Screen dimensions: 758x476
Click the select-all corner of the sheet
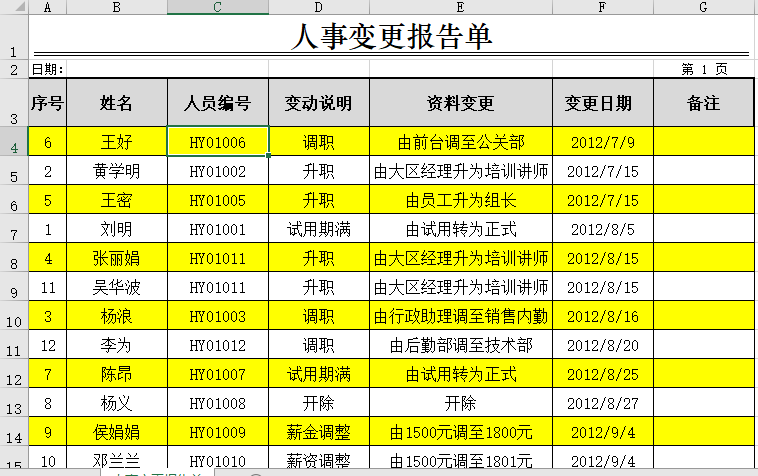coord(14,7)
